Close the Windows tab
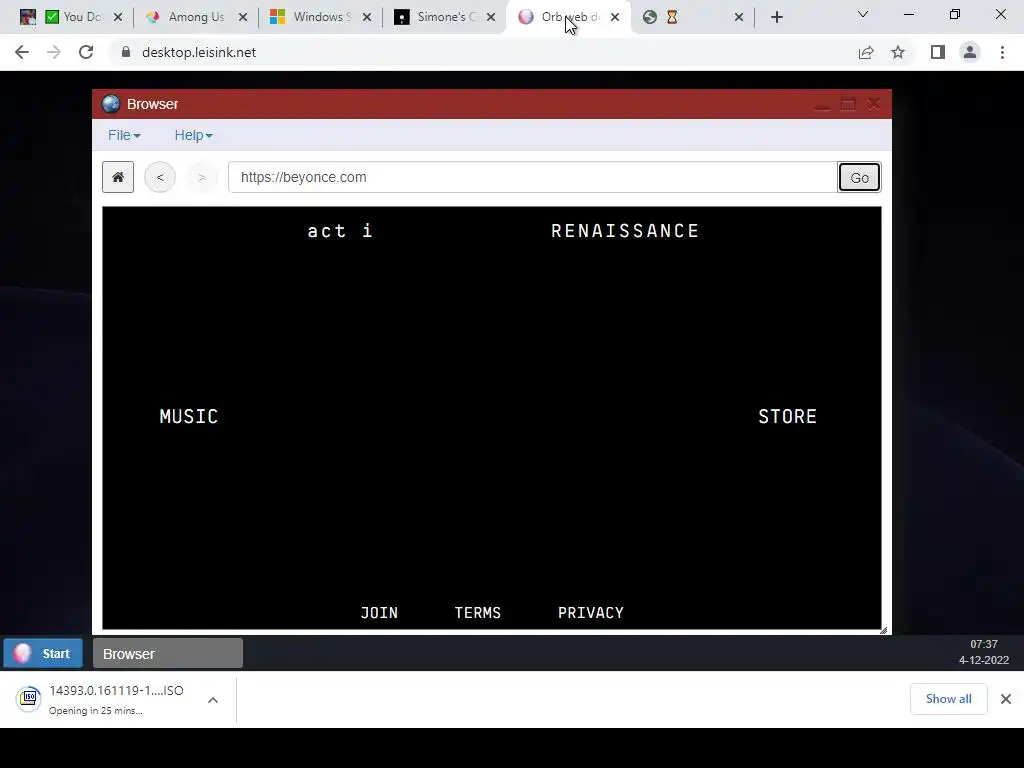The height and width of the screenshot is (768, 1024). tap(367, 18)
